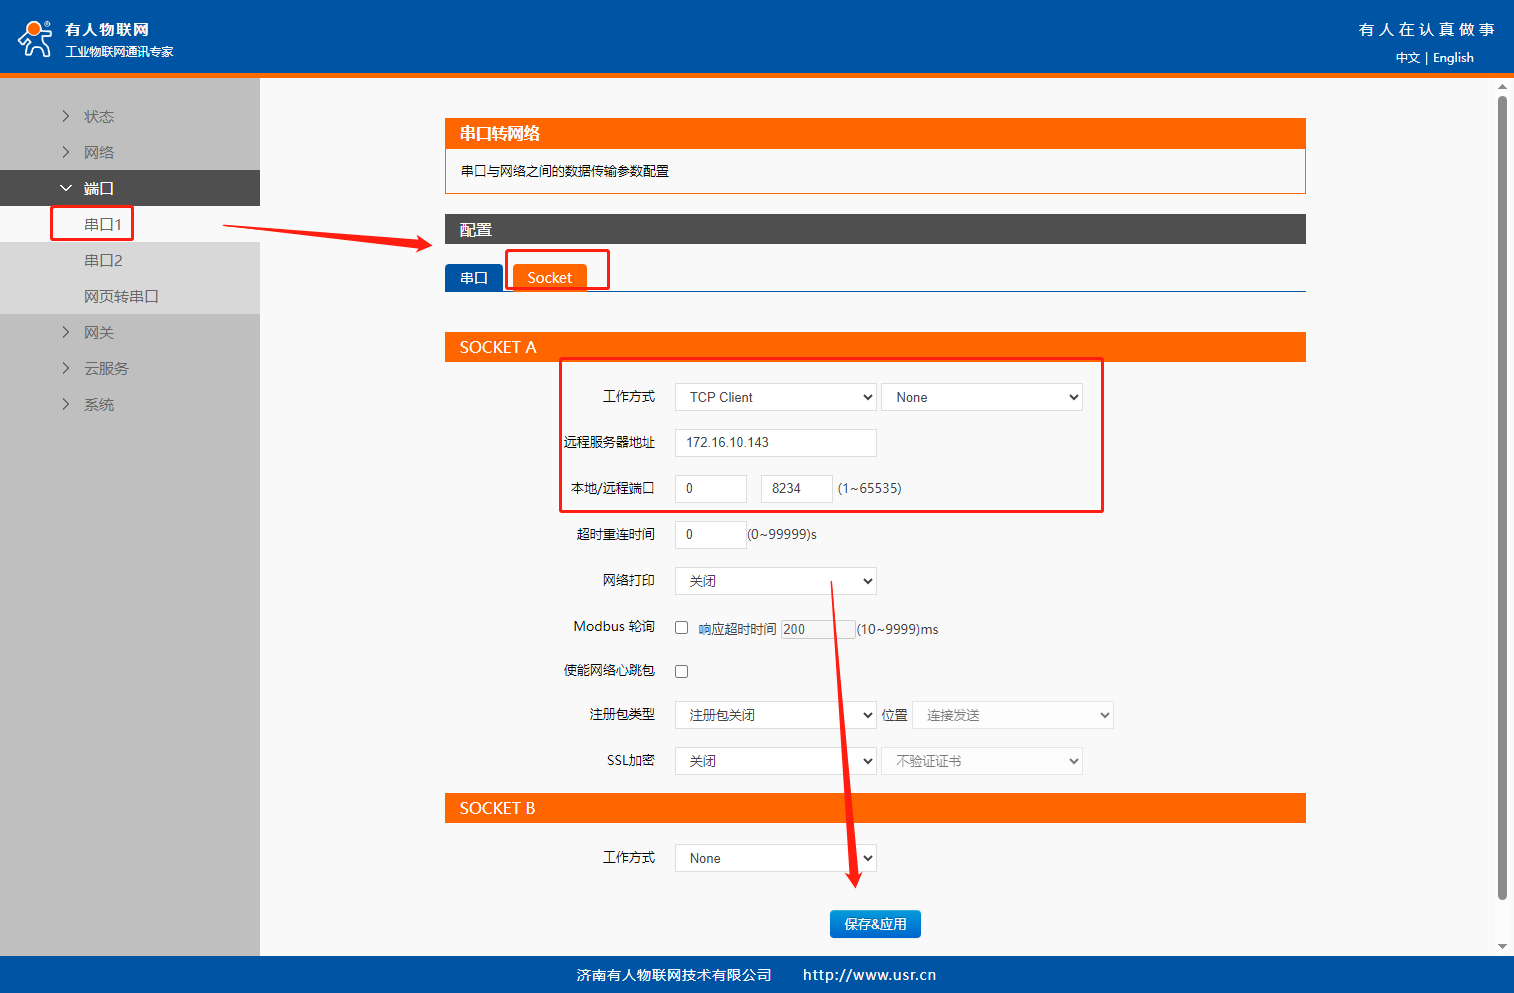This screenshot has width=1514, height=993.
Task: Click the 配置 section header
Action: pos(875,229)
